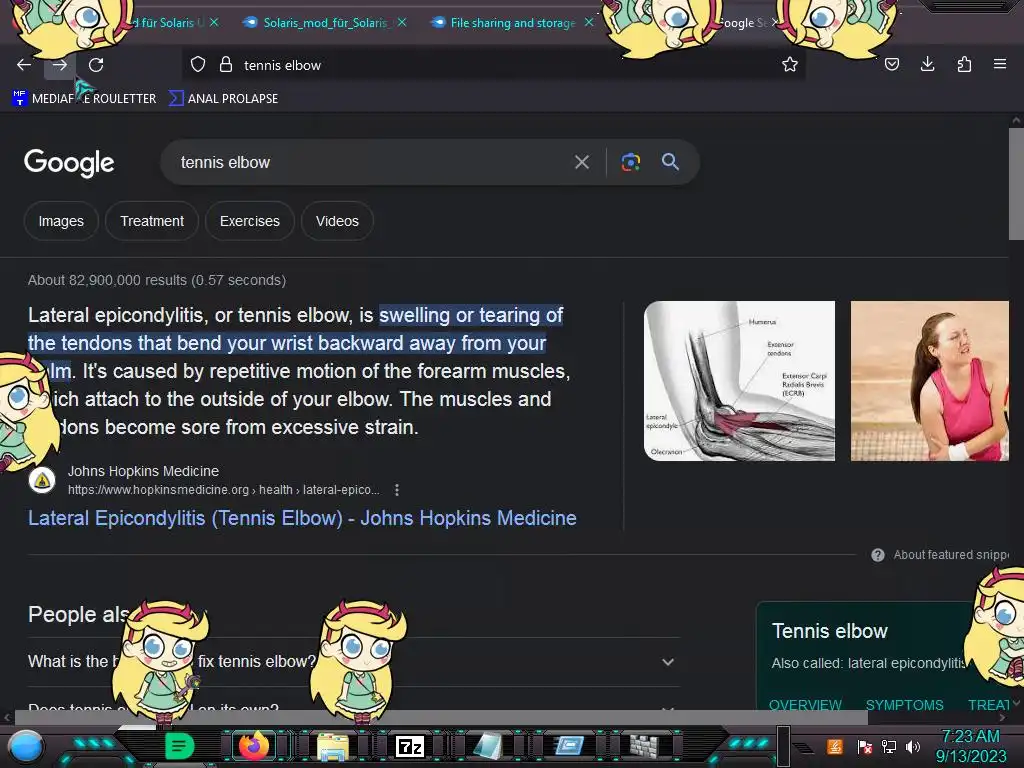
Task: Open the extensions puzzle icon
Action: tap(964, 64)
